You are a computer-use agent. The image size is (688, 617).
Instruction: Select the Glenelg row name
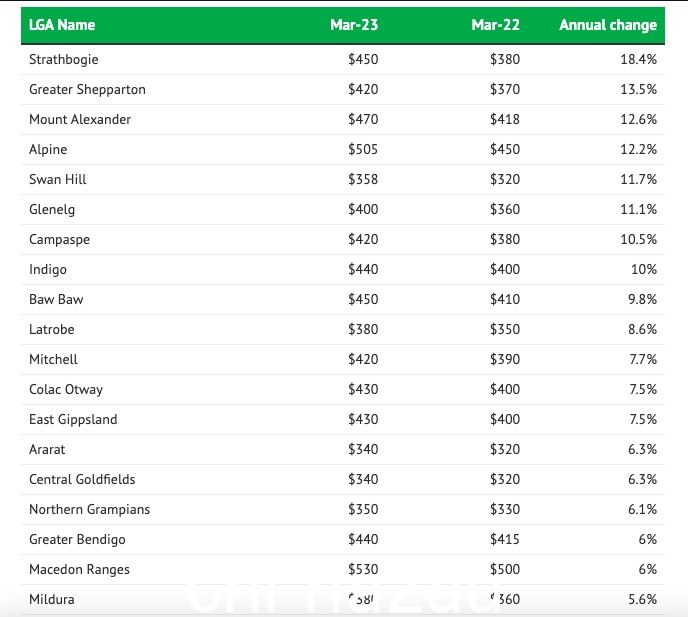pyautogui.click(x=52, y=210)
